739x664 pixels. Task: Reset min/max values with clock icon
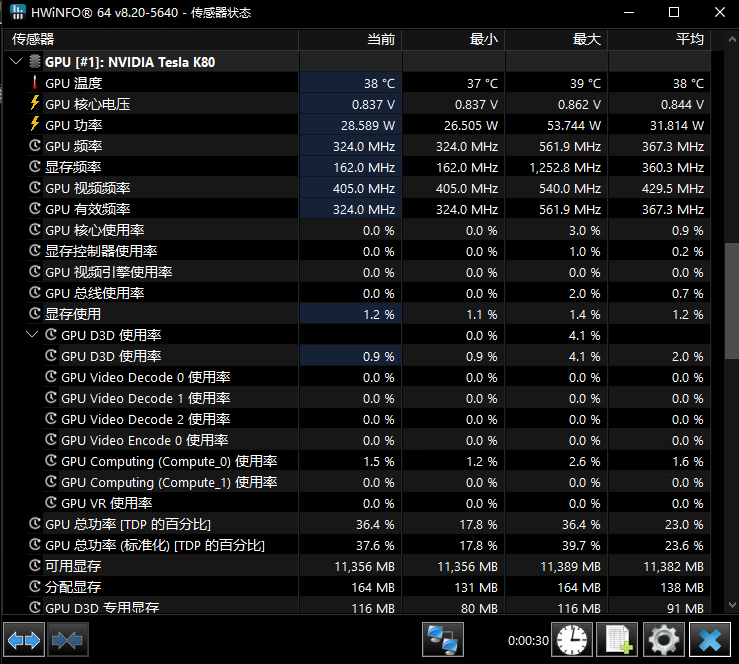pyautogui.click(x=573, y=639)
